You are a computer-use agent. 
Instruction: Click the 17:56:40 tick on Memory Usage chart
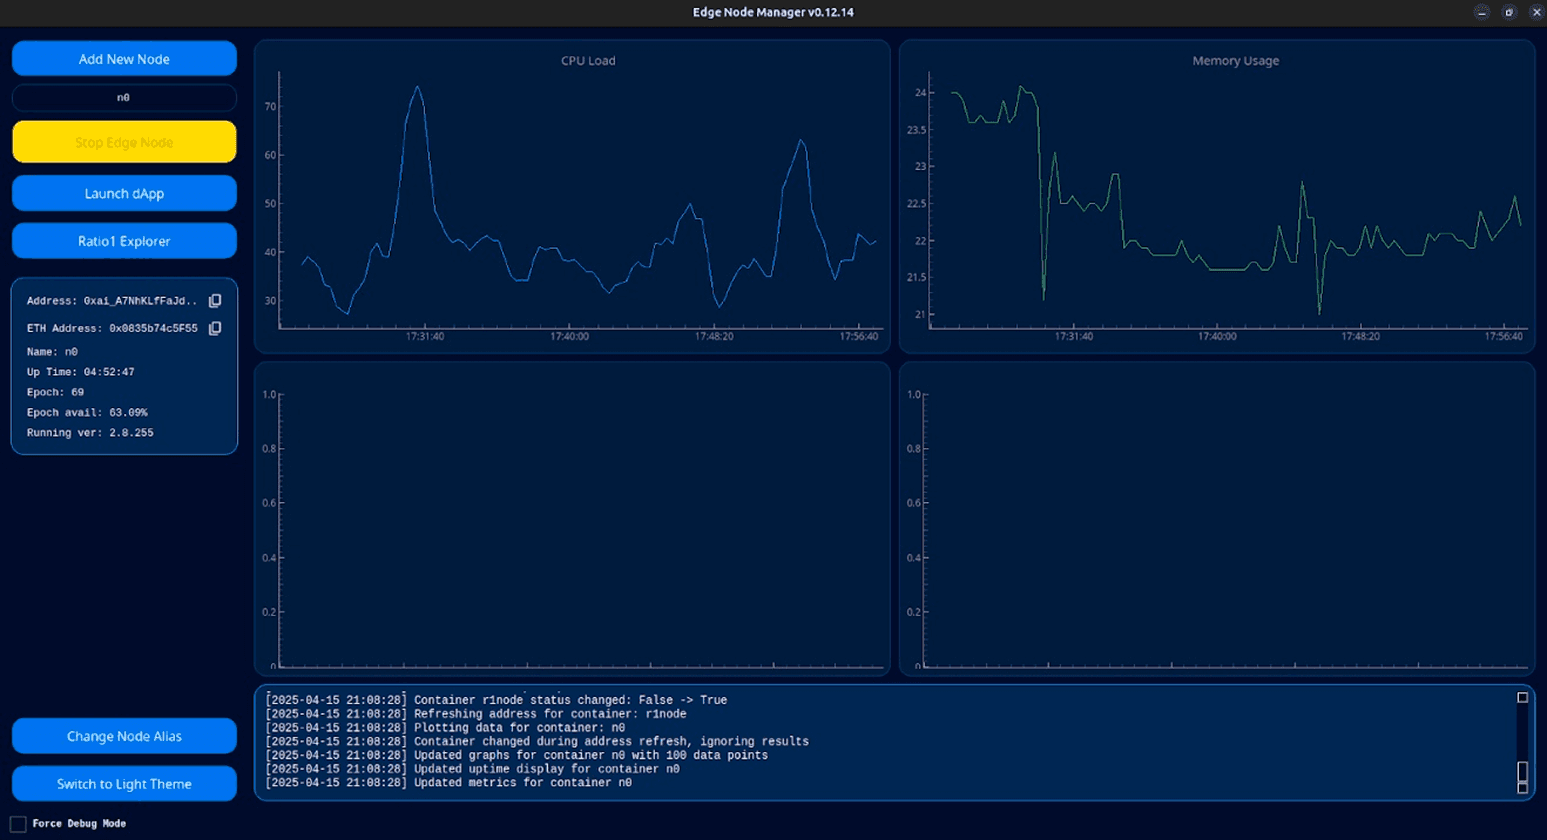tap(1504, 337)
